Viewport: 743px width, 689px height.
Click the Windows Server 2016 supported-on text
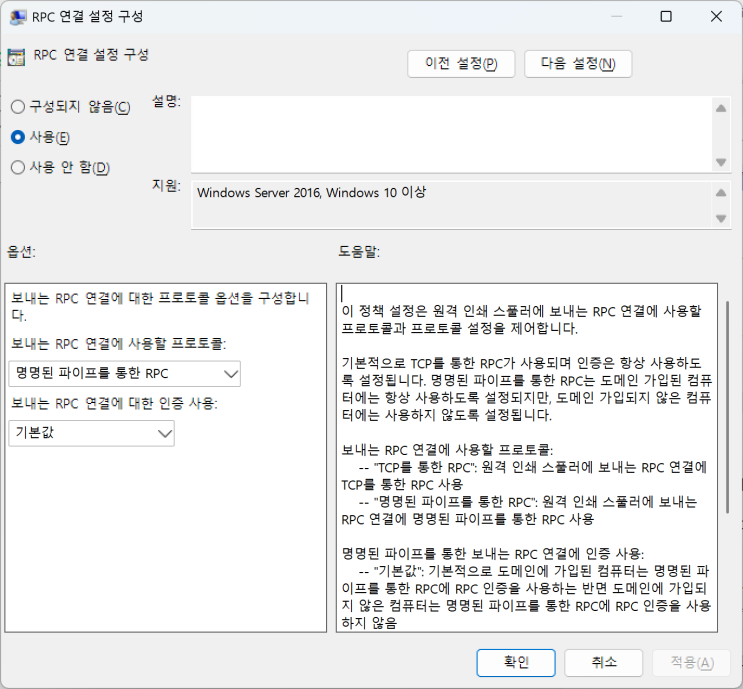pos(311,193)
